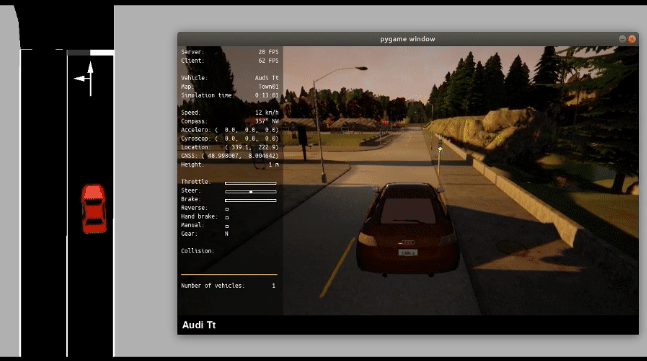The height and width of the screenshot is (361, 647).
Task: Click the yellow lane line beside the car
Action: coord(337,267)
